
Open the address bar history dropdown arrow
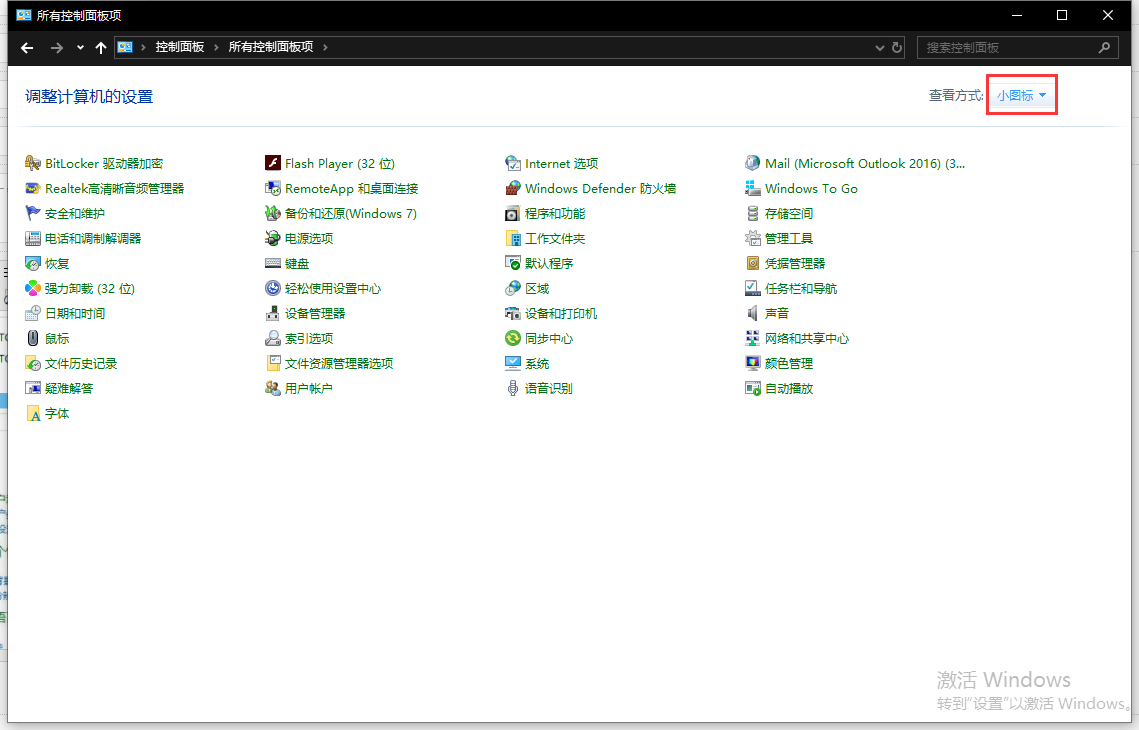click(x=879, y=47)
